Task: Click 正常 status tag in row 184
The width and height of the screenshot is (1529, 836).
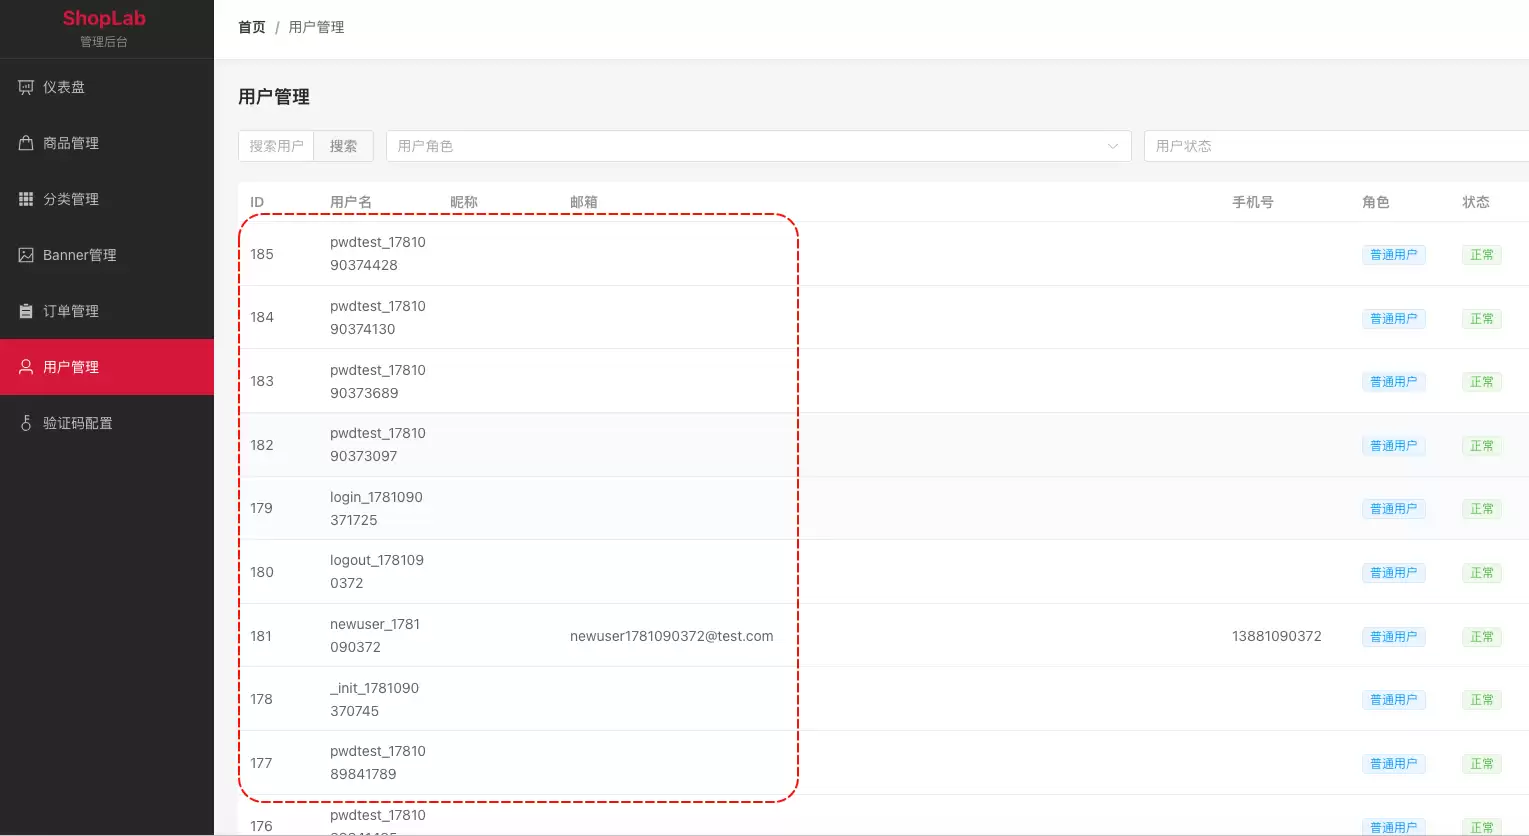Action: (1482, 319)
